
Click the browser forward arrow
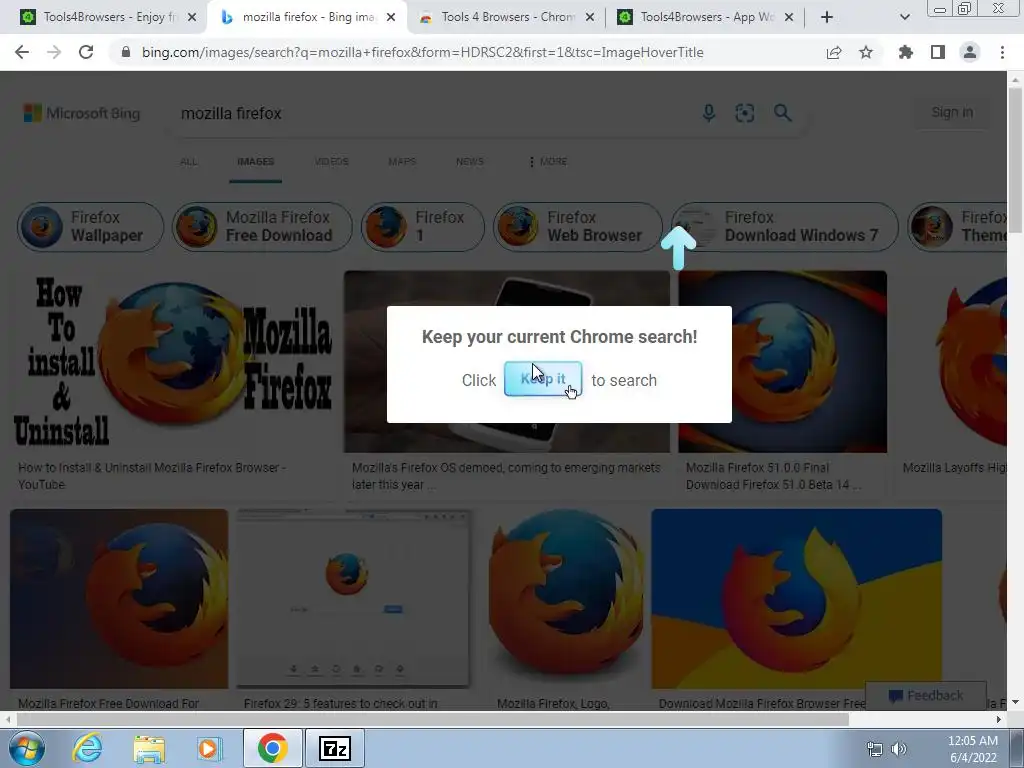click(x=54, y=52)
